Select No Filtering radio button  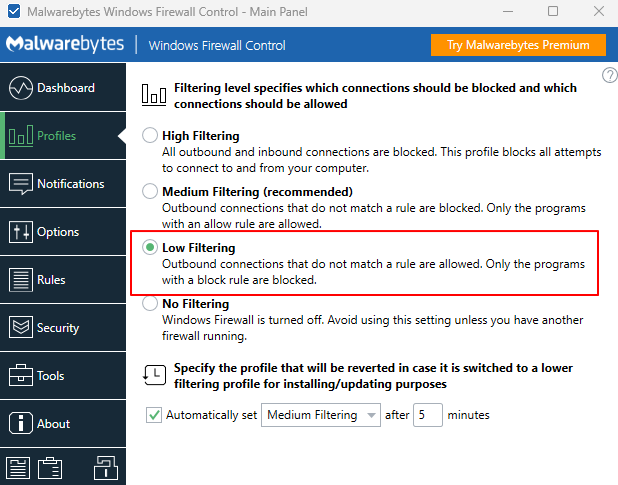[x=150, y=303]
